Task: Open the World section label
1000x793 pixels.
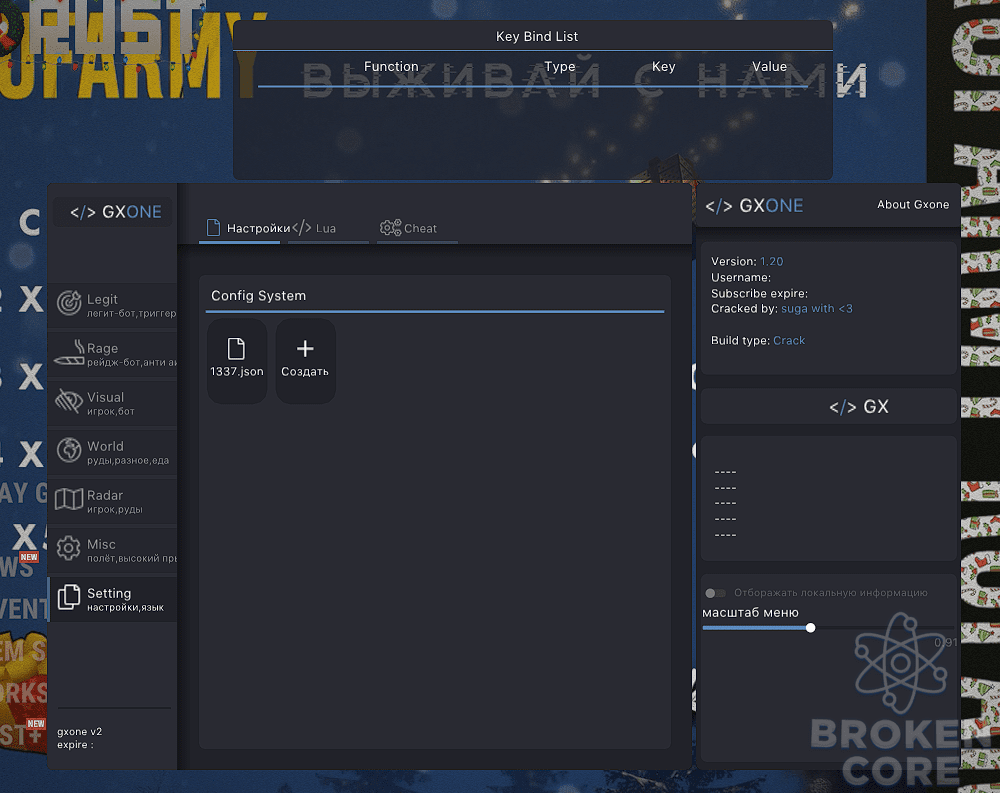Action: coord(105,446)
